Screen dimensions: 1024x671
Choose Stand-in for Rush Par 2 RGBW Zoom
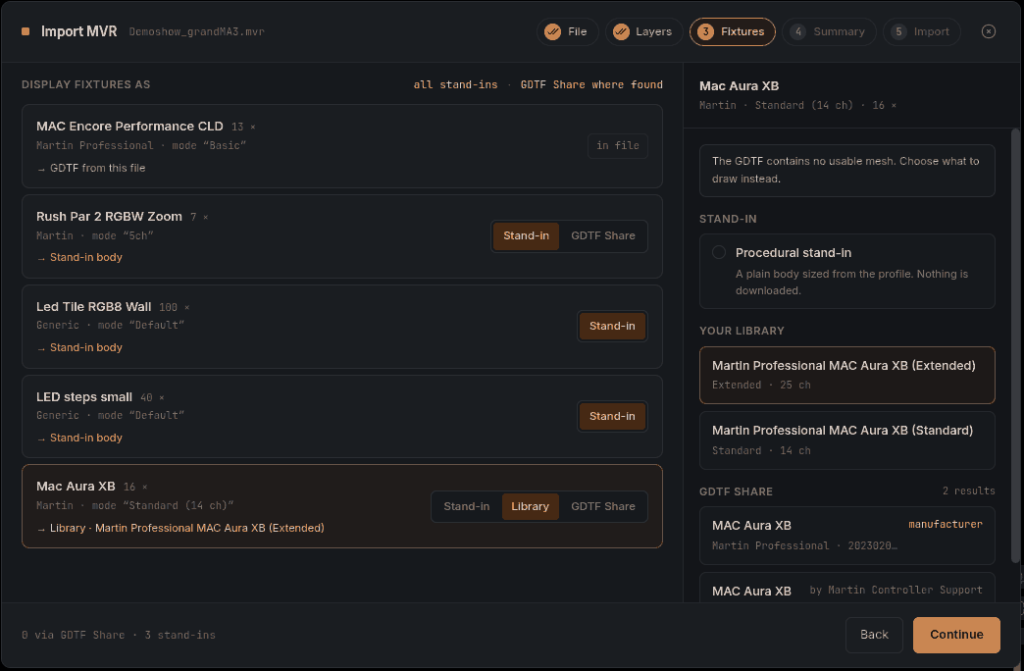pyautogui.click(x=526, y=236)
